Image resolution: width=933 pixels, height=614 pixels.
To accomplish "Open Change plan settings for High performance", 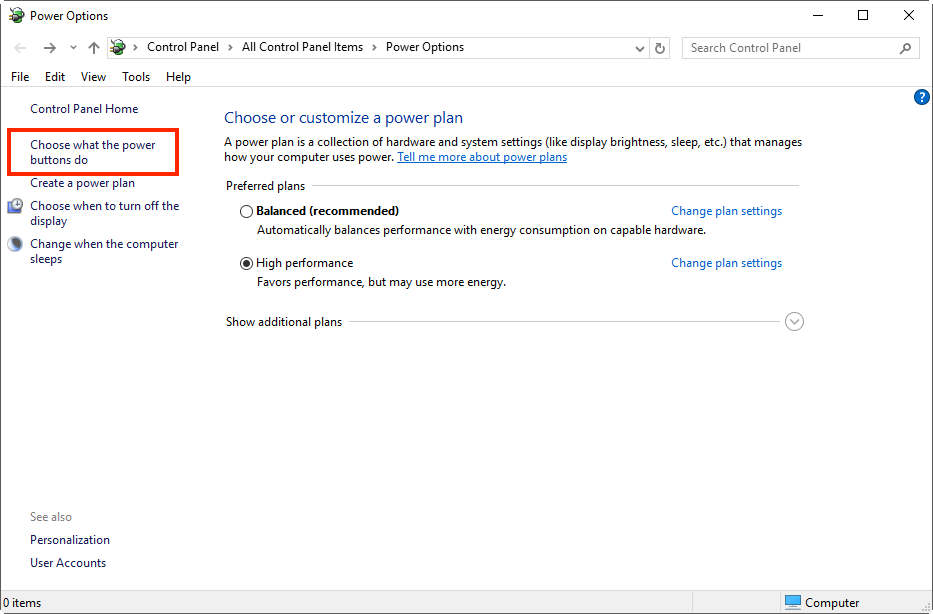I will tap(726, 262).
